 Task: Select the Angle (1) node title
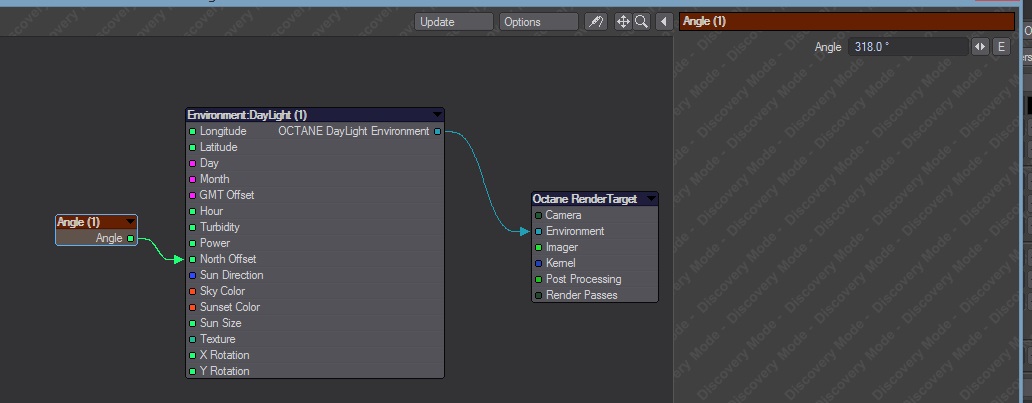click(x=78, y=222)
